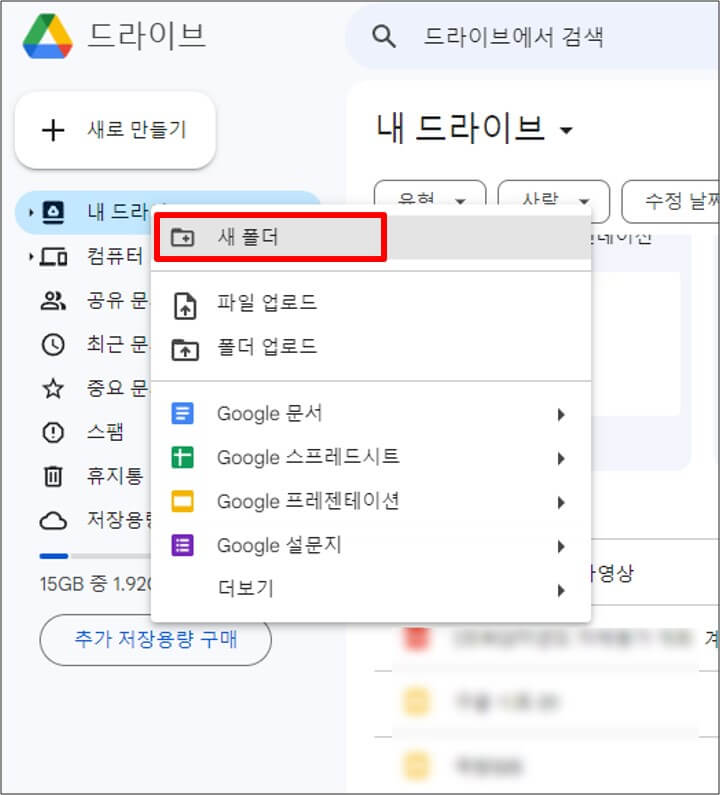Click the search magnifier icon

pyautogui.click(x=384, y=37)
